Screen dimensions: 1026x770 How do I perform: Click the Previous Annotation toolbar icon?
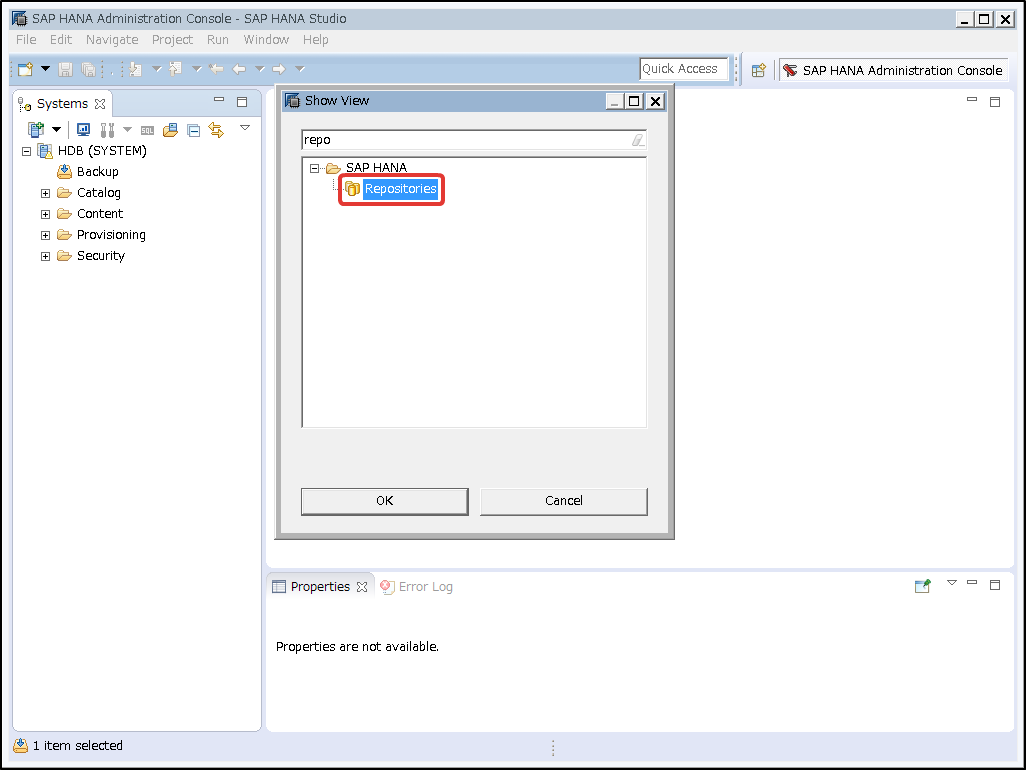(175, 69)
